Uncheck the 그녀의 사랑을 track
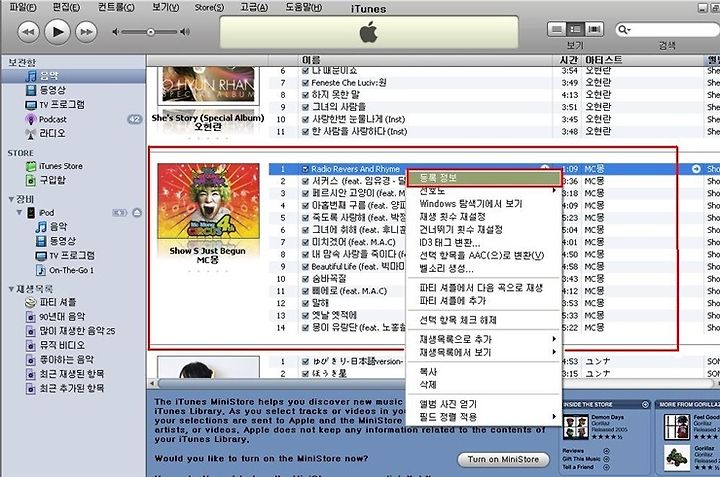 [x=305, y=107]
